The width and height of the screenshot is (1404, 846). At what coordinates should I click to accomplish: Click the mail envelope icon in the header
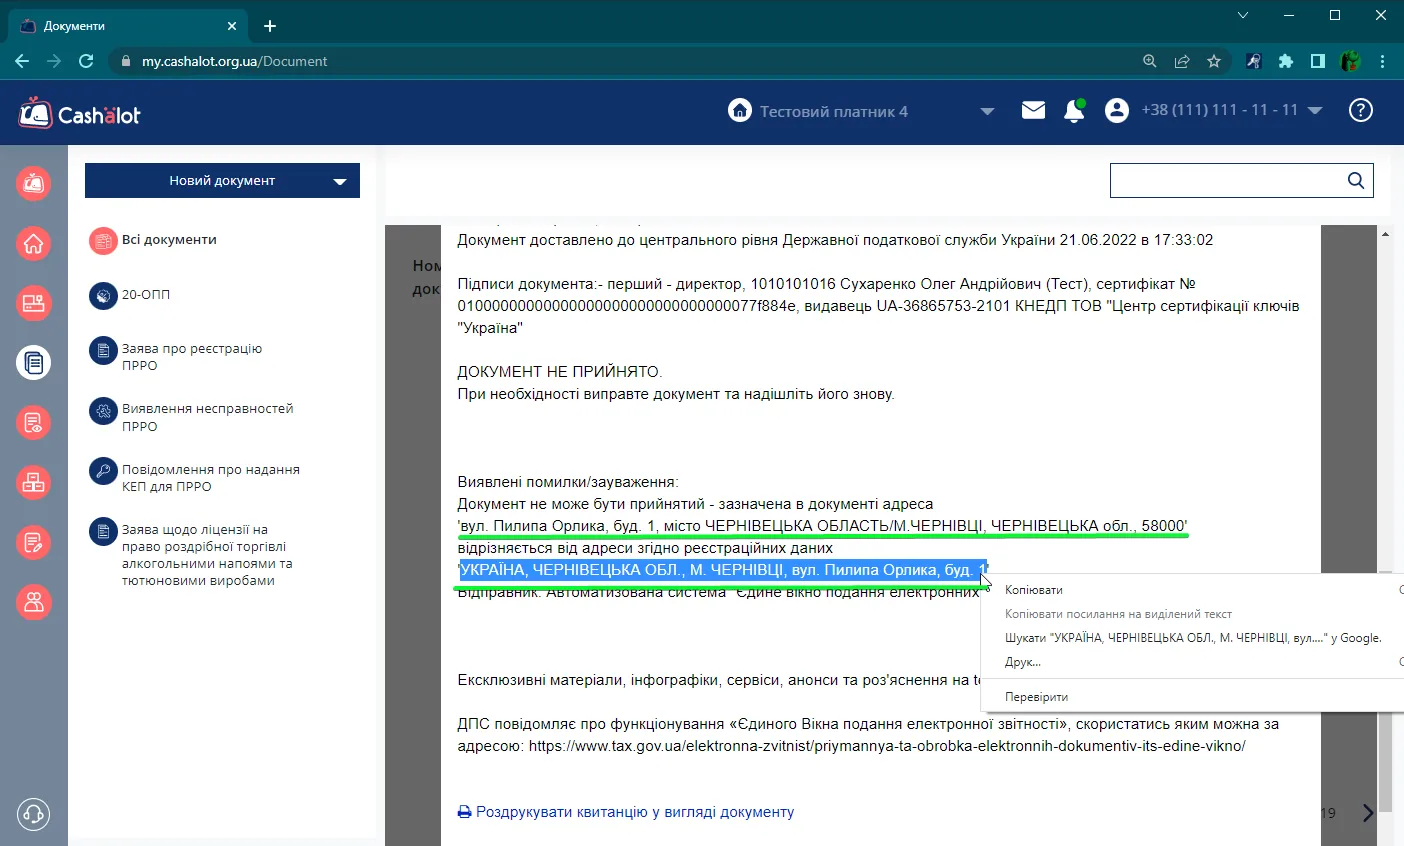click(1033, 110)
